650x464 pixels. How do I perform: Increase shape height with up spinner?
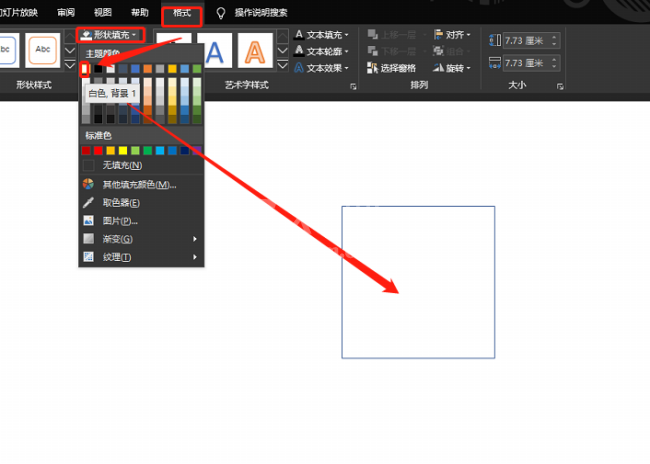coord(555,37)
